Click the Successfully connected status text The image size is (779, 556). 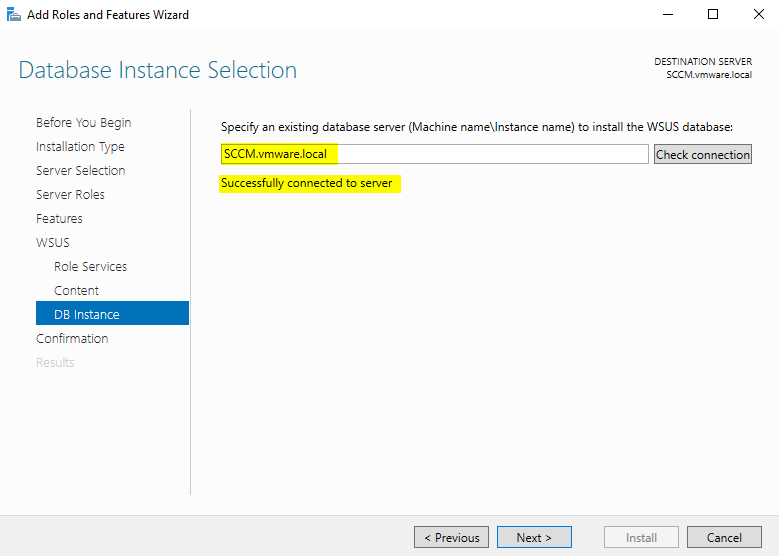307,184
